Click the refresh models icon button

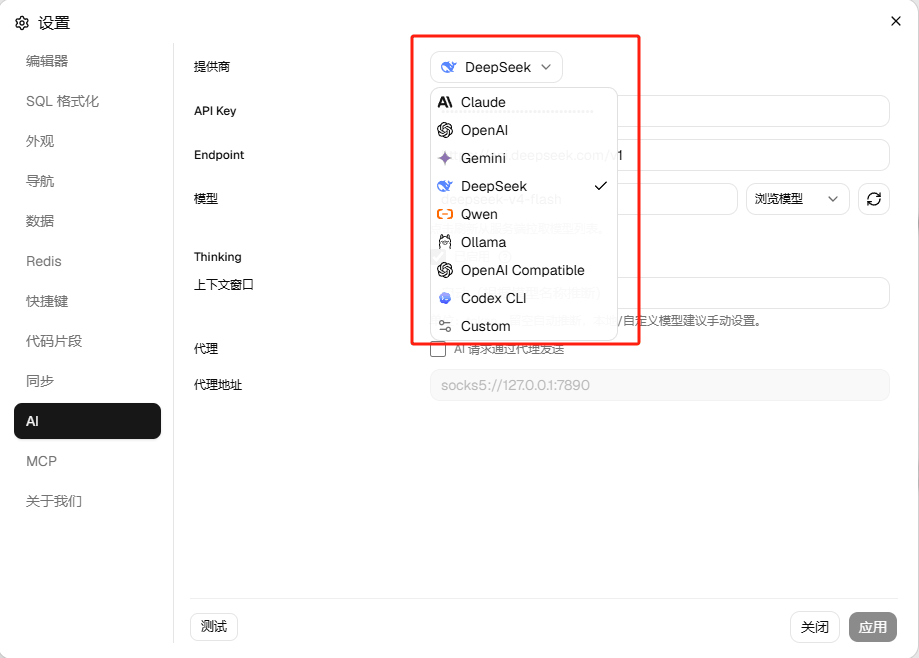click(x=873, y=199)
